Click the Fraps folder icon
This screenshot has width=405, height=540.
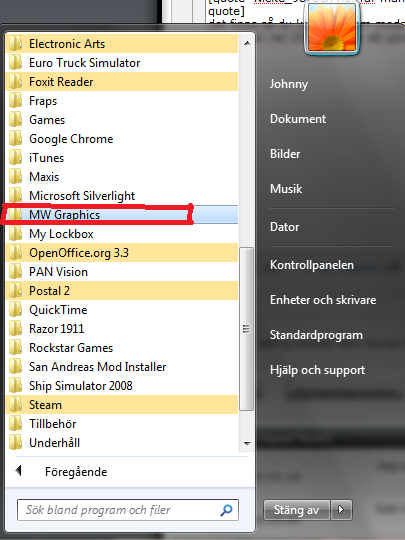[x=15, y=101]
